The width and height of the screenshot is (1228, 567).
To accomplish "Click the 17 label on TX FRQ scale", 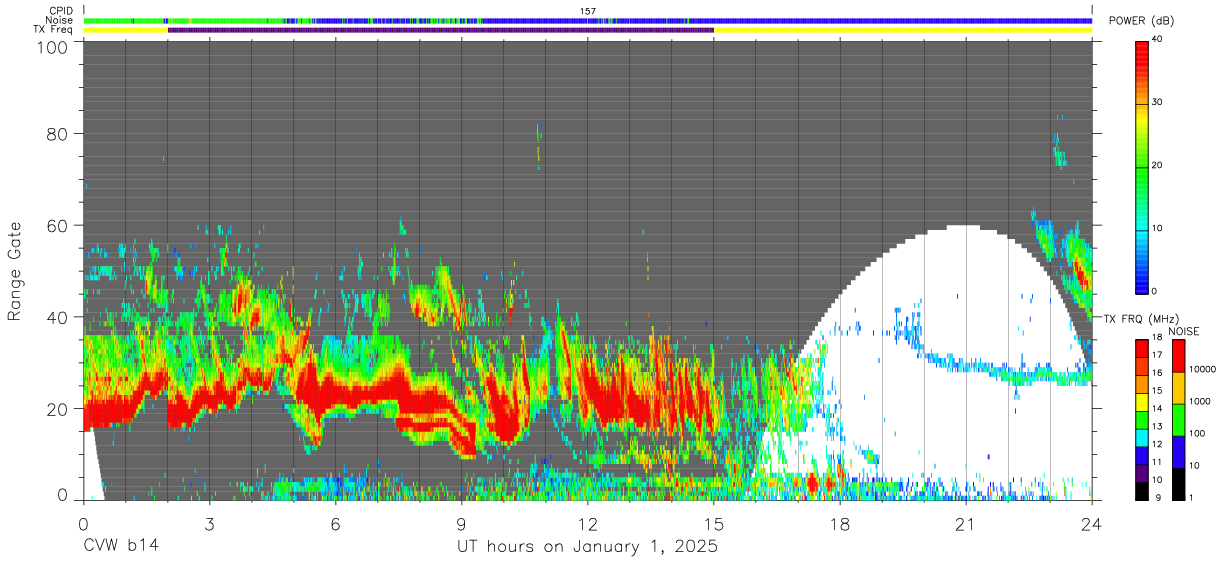I will [x=1156, y=357].
